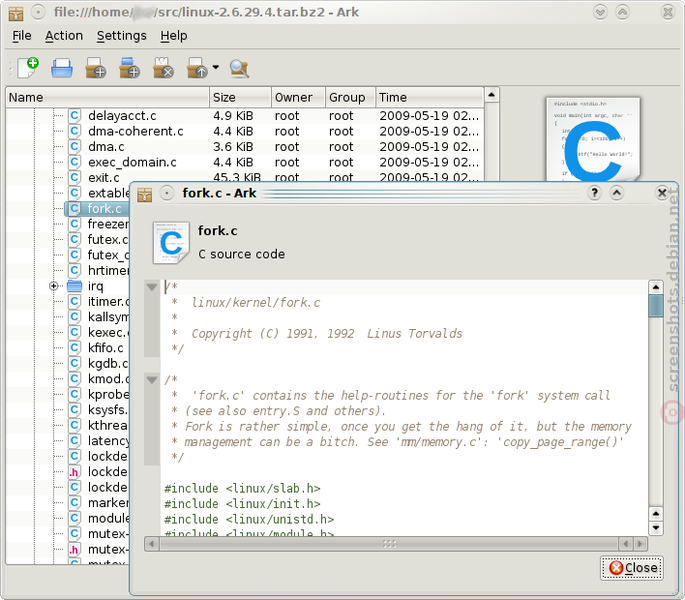Click the Open archive toolbar icon
Screen dimensions: 685x600
click(x=62, y=68)
